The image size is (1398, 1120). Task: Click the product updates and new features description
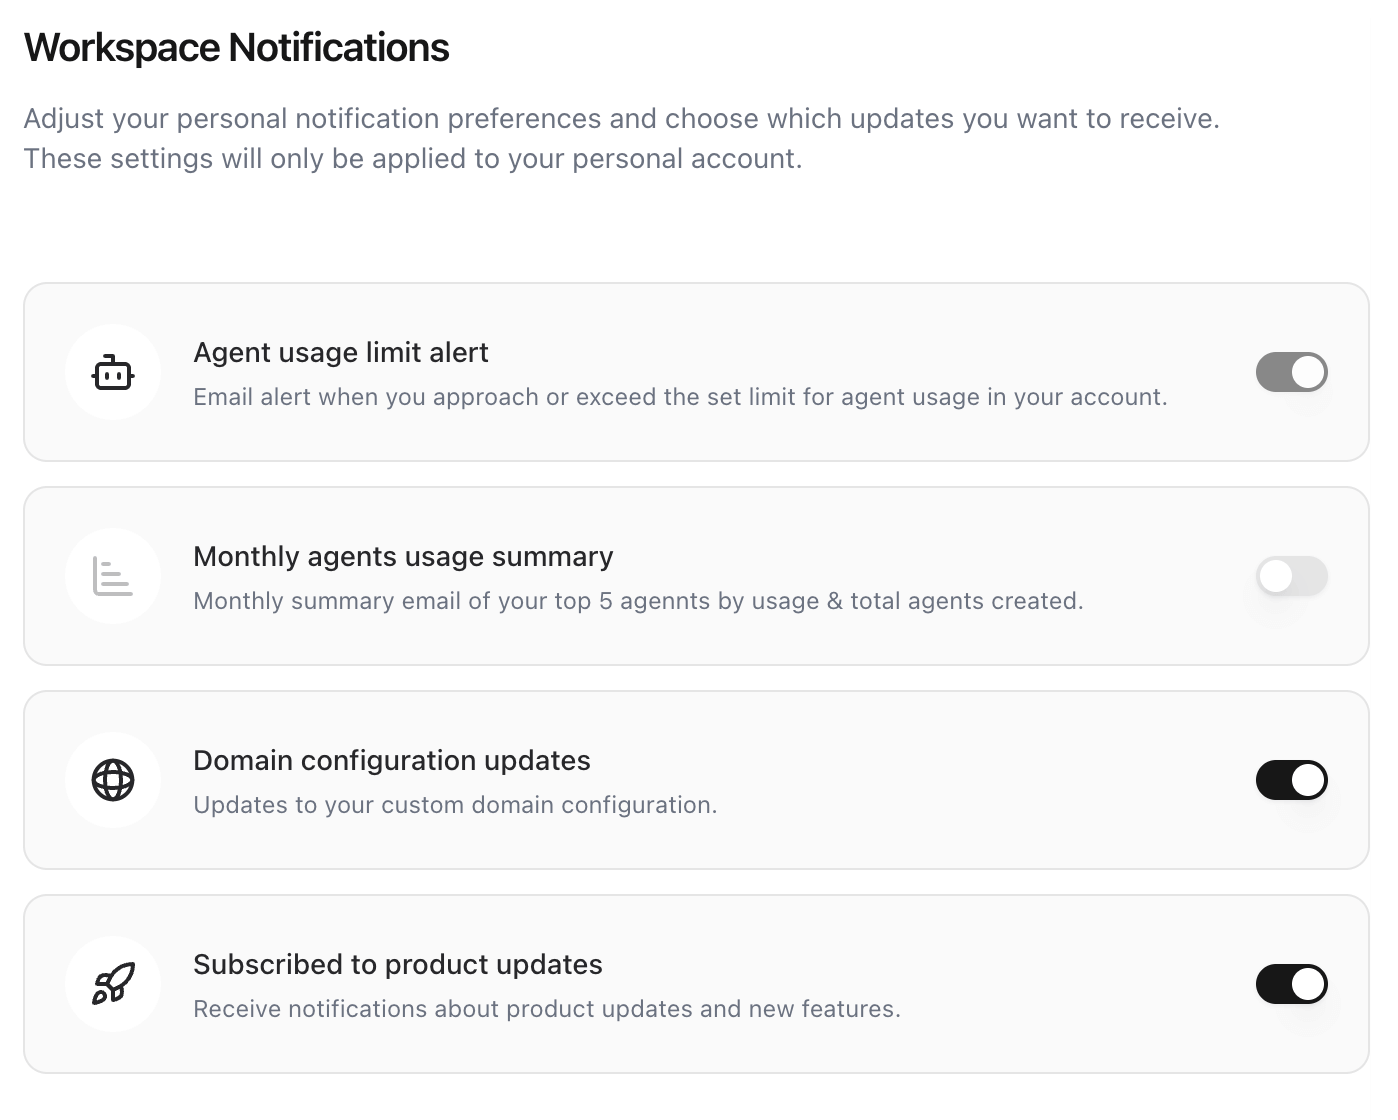click(x=547, y=1010)
